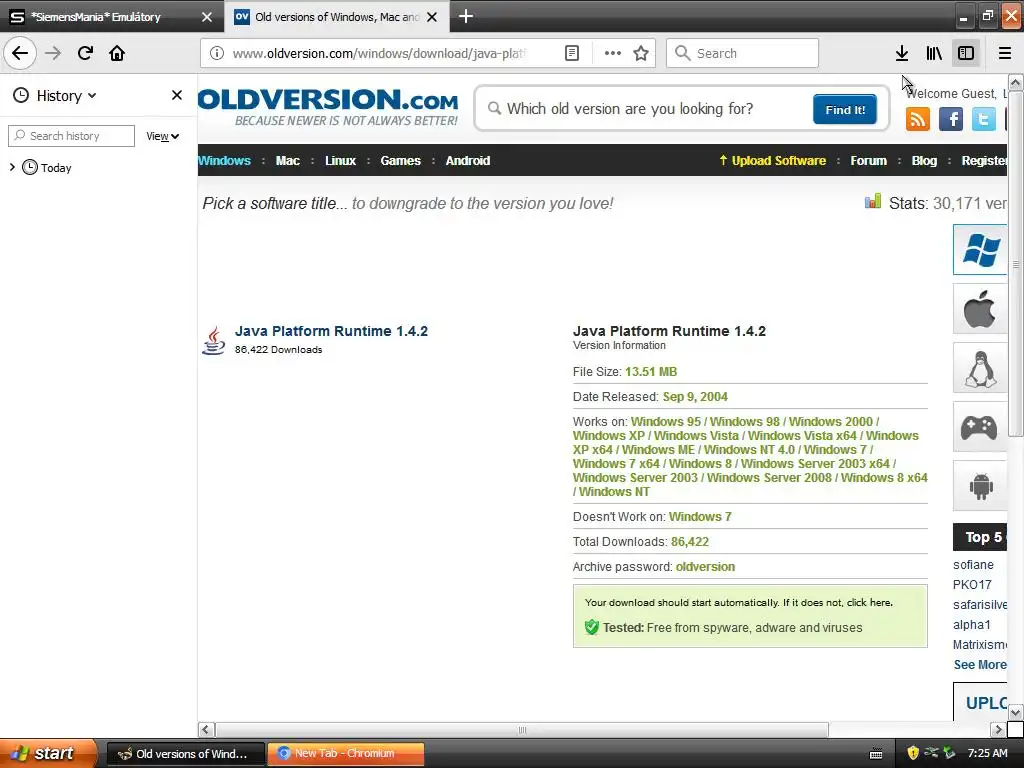This screenshot has height=768, width=1024.
Task: Open the Facebook icon link
Action: pyautogui.click(x=951, y=120)
